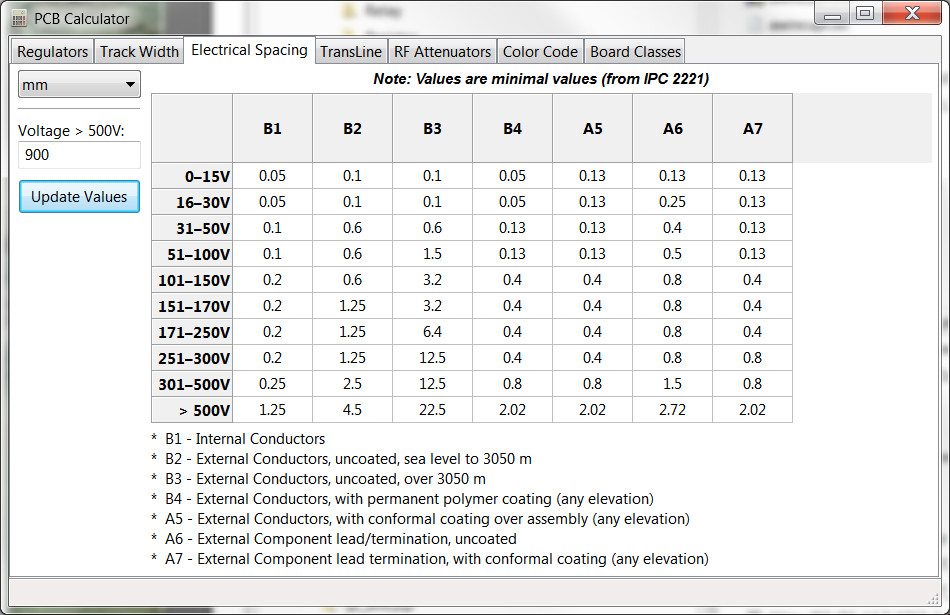This screenshot has width=950, height=615.
Task: Select the A6 column header
Action: (672, 128)
